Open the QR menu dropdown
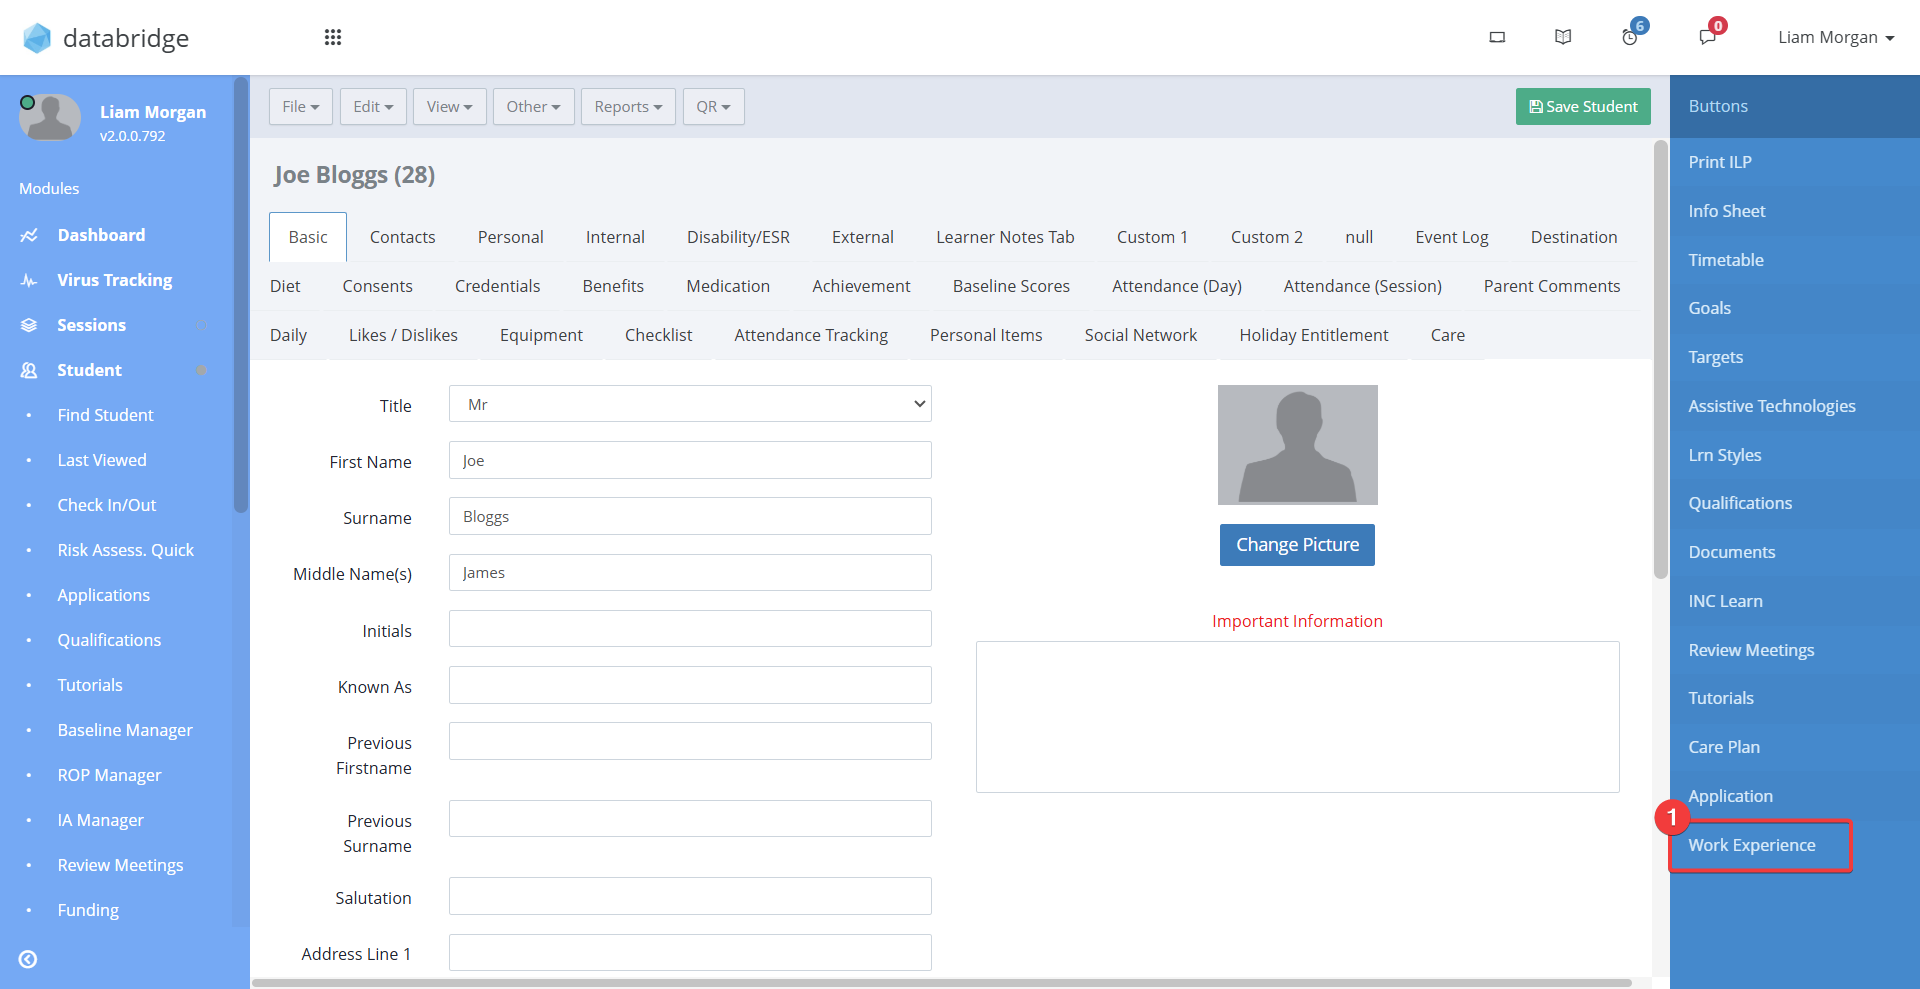The image size is (1920, 989). pyautogui.click(x=714, y=106)
